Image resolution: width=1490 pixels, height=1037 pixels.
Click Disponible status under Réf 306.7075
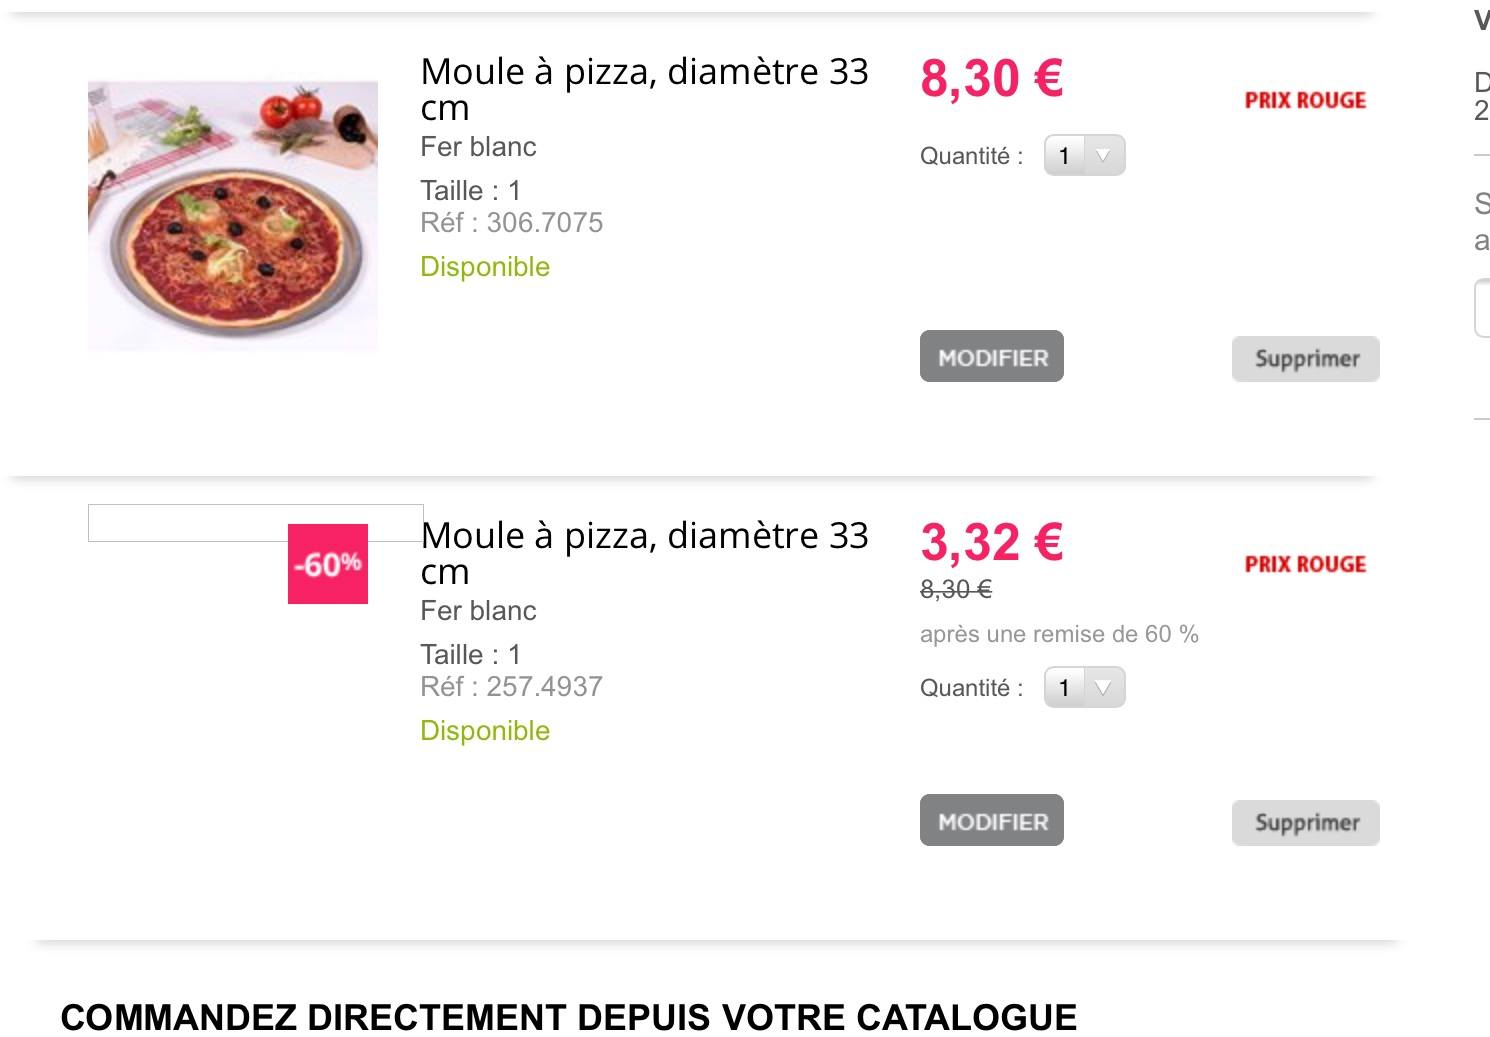[485, 267]
